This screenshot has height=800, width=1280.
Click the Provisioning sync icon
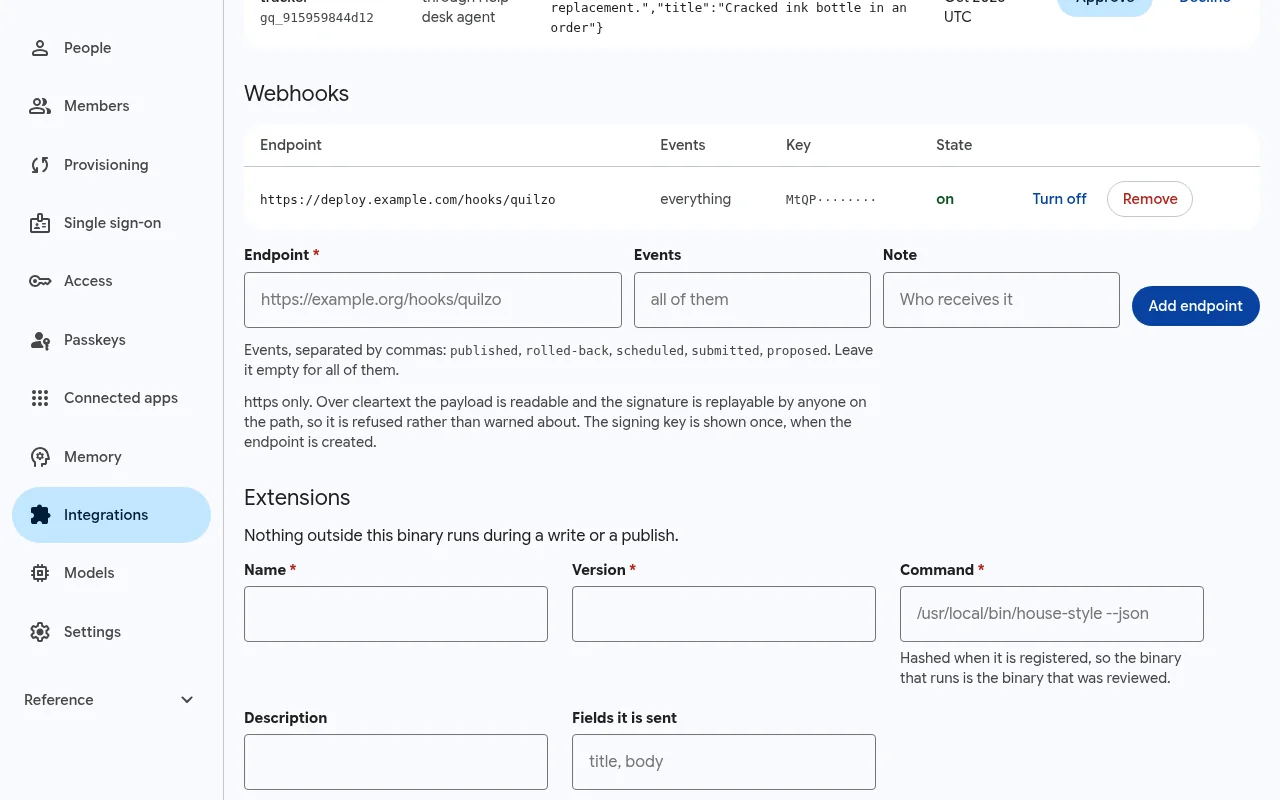[x=40, y=165]
